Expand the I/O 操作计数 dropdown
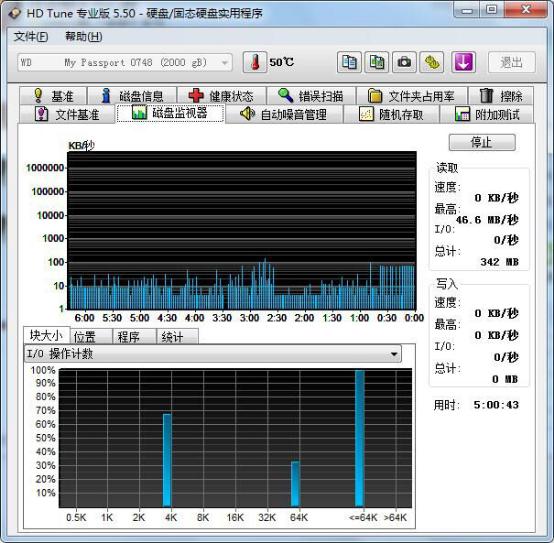This screenshot has width=554, height=543. tap(213, 354)
